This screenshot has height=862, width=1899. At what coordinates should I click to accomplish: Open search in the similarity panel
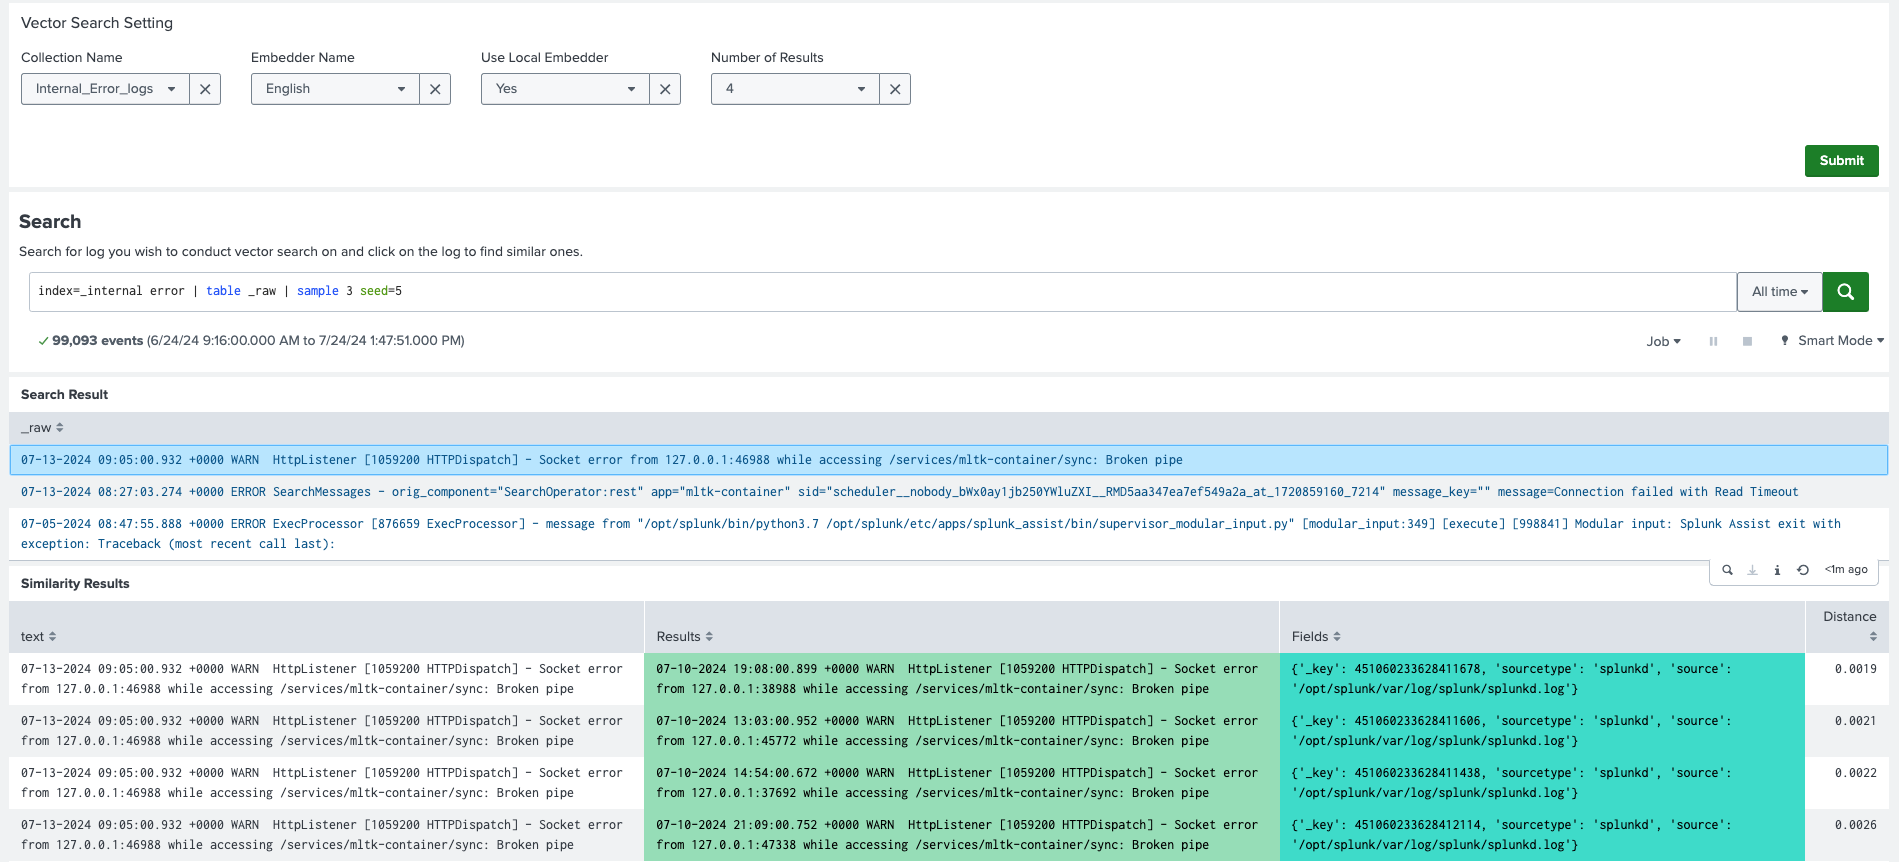(x=1727, y=570)
